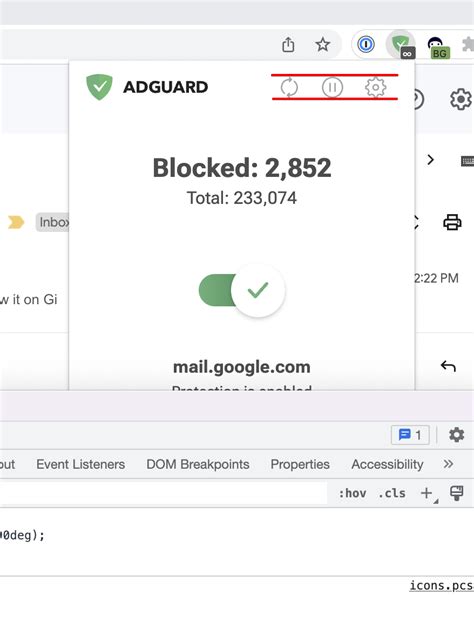
Task: Open the DevTools issues counter button
Action: pos(410,435)
